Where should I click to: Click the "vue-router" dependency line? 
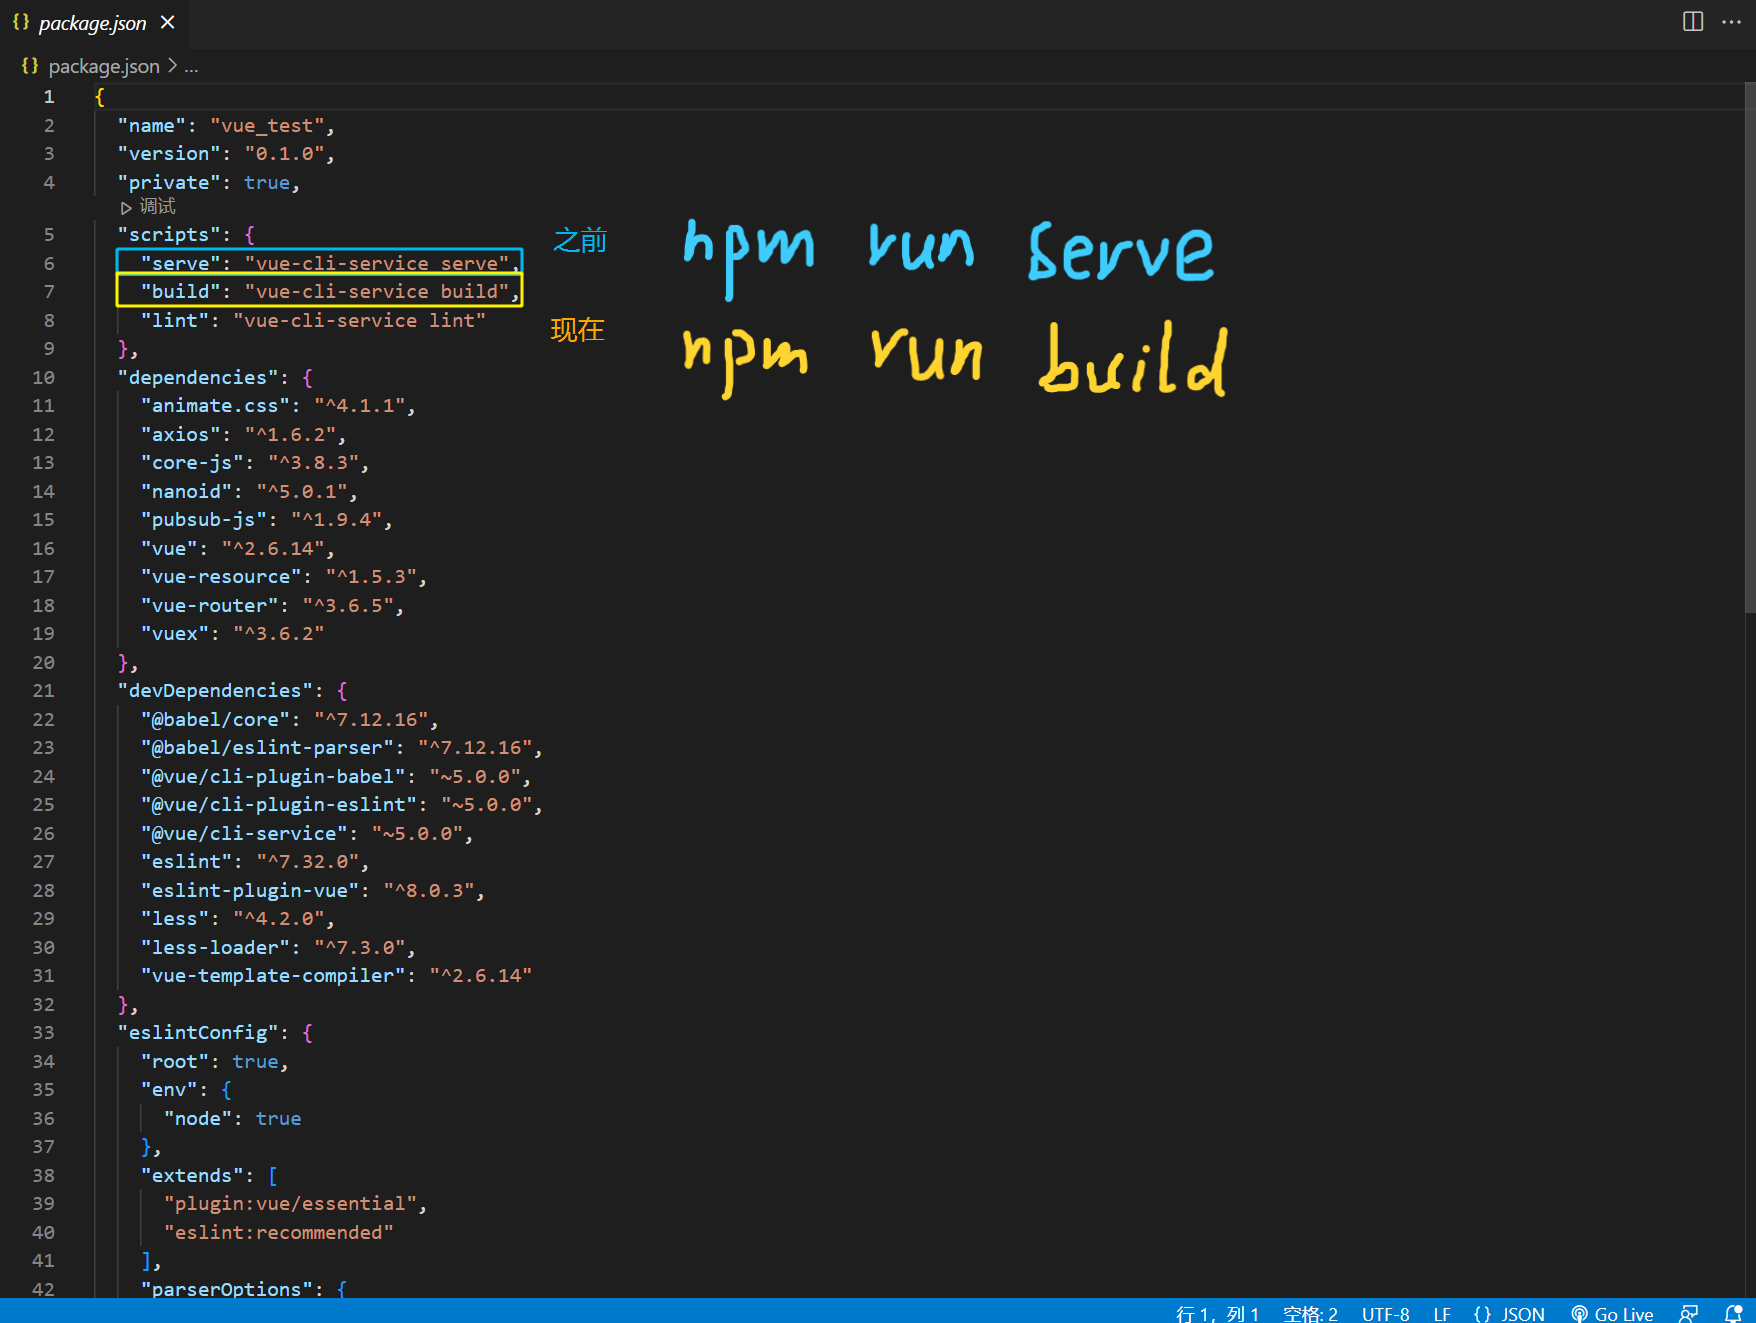pos(272,605)
